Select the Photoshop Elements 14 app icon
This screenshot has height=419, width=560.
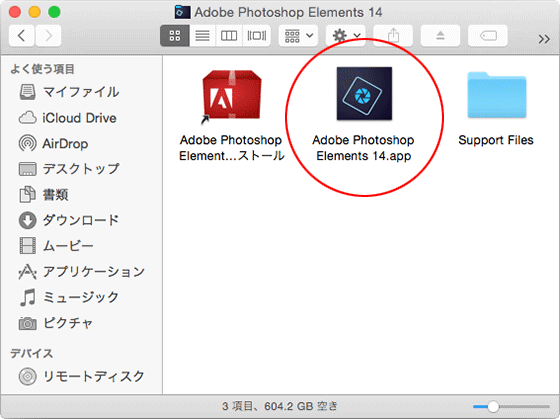[364, 93]
